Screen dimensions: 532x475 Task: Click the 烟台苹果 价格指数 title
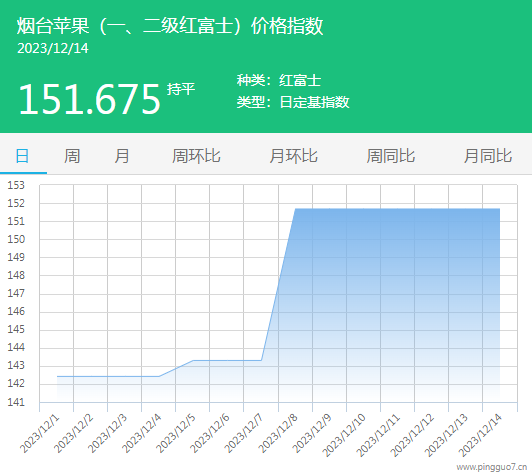[170, 26]
